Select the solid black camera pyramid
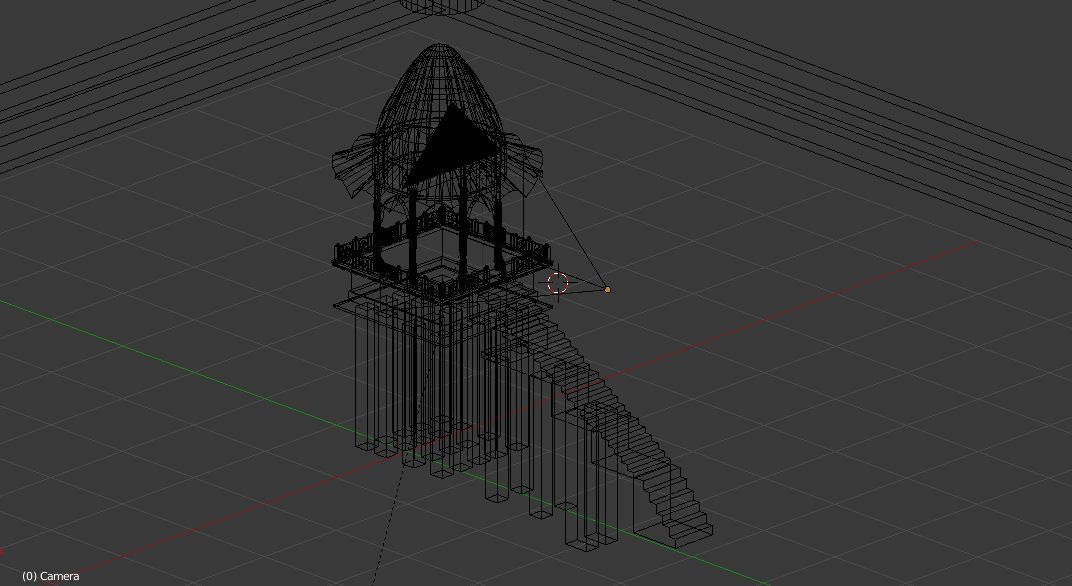1072x586 pixels. (454, 145)
